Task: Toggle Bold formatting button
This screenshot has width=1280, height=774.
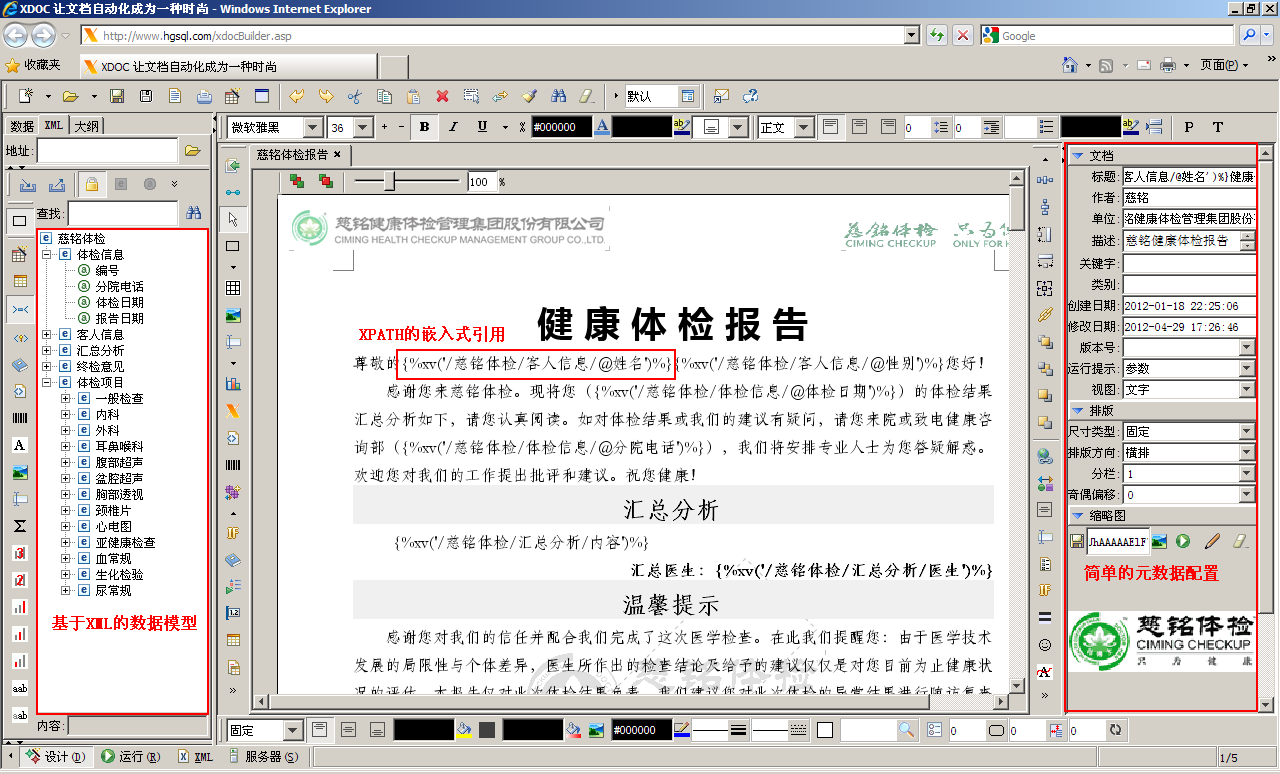Action: (425, 127)
